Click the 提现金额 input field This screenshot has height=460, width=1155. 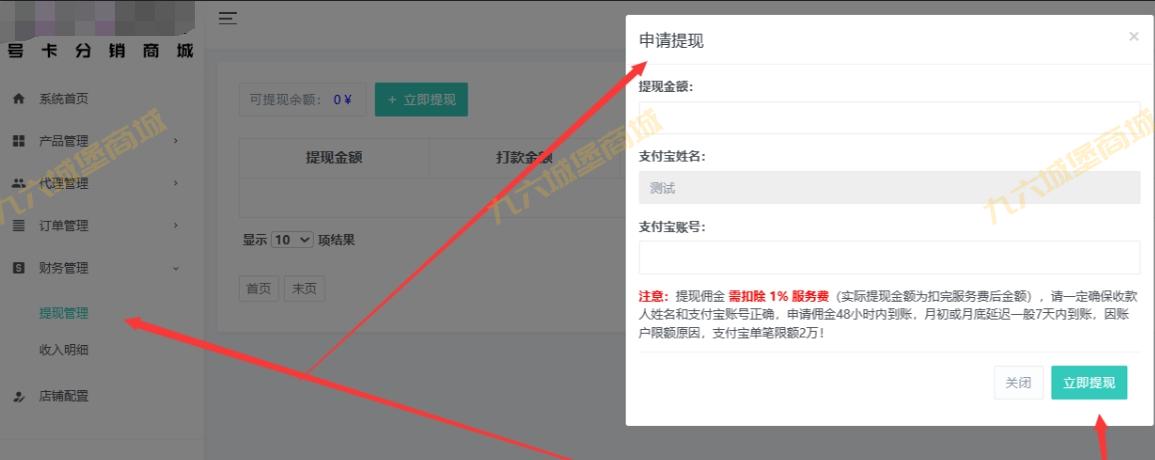(889, 118)
